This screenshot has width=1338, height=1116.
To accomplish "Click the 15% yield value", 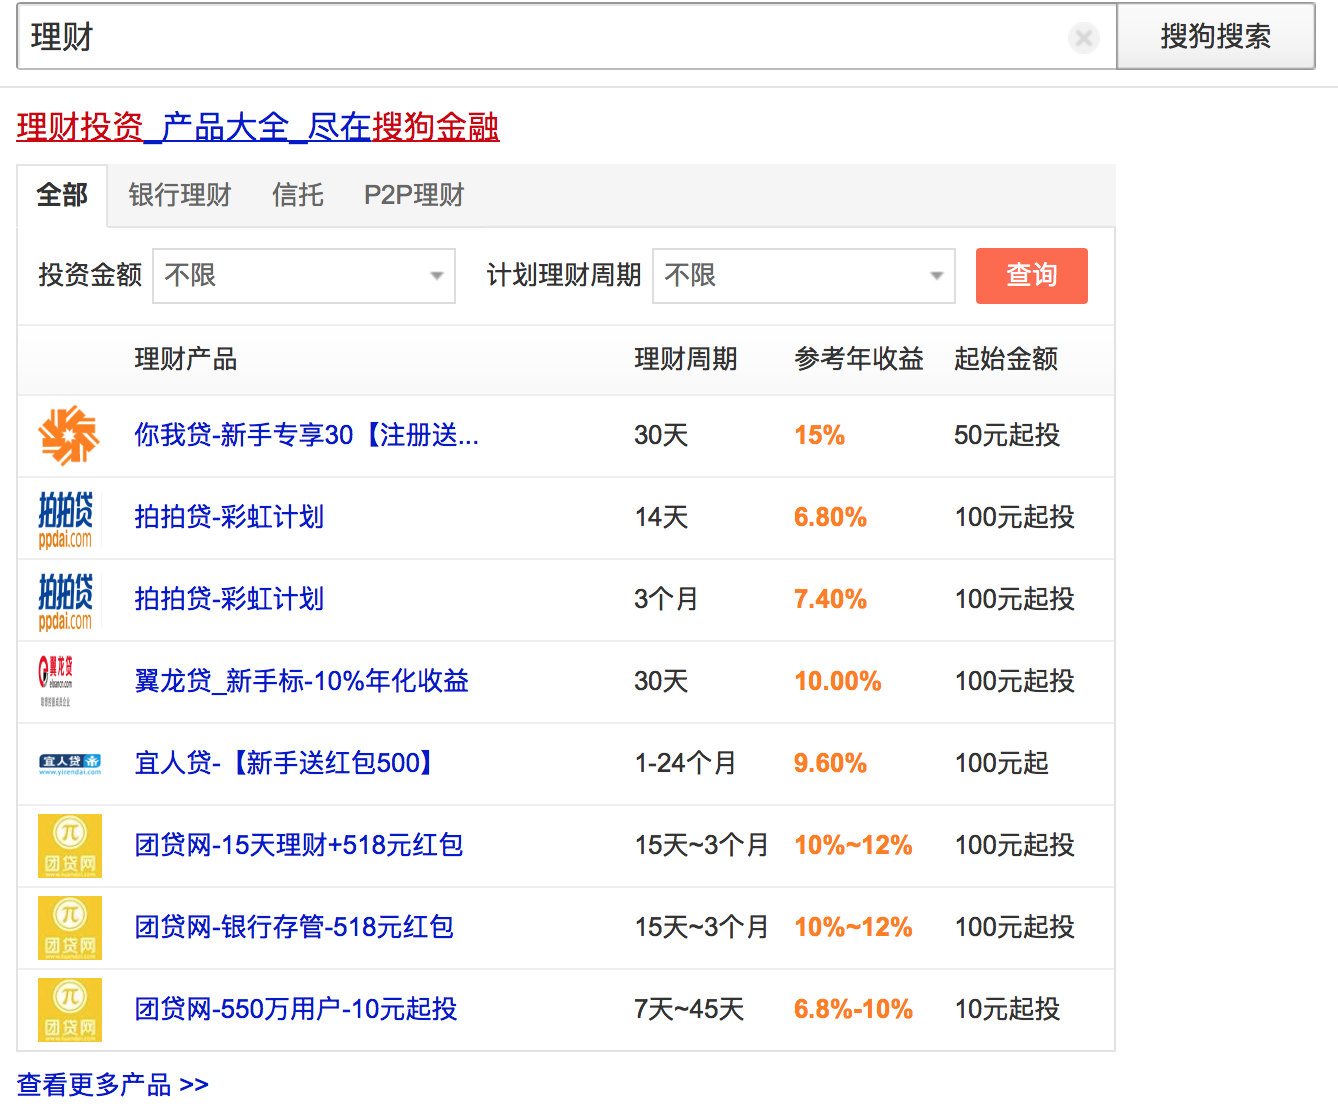I will pos(820,435).
